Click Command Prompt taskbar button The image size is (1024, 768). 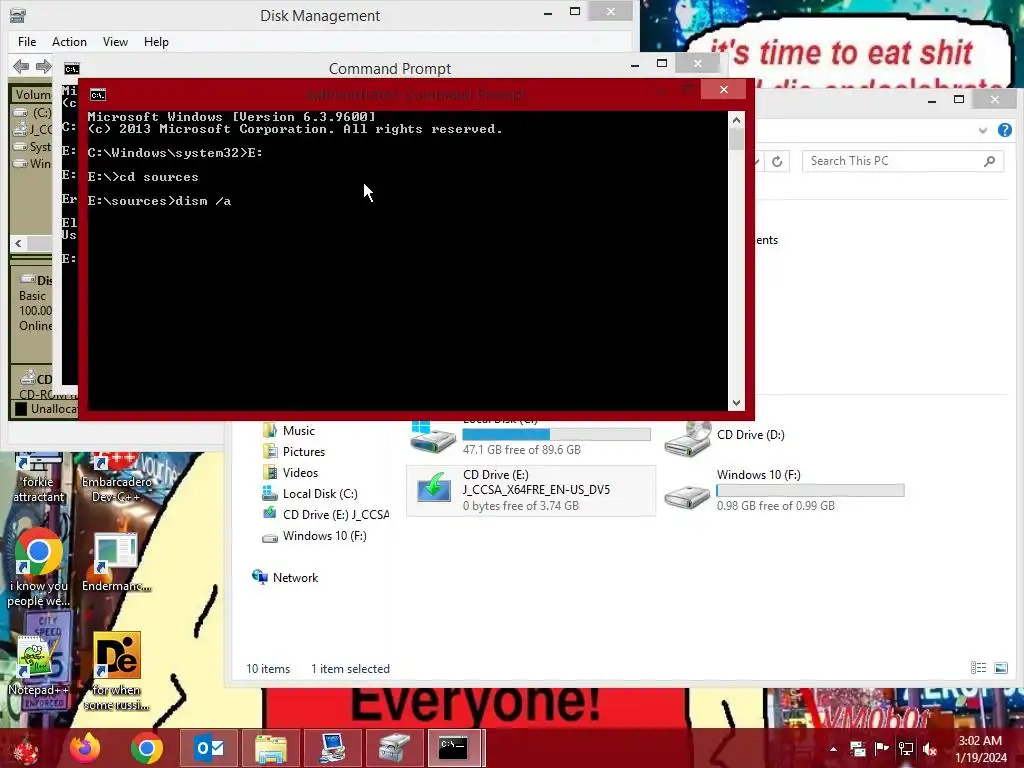pyautogui.click(x=455, y=748)
